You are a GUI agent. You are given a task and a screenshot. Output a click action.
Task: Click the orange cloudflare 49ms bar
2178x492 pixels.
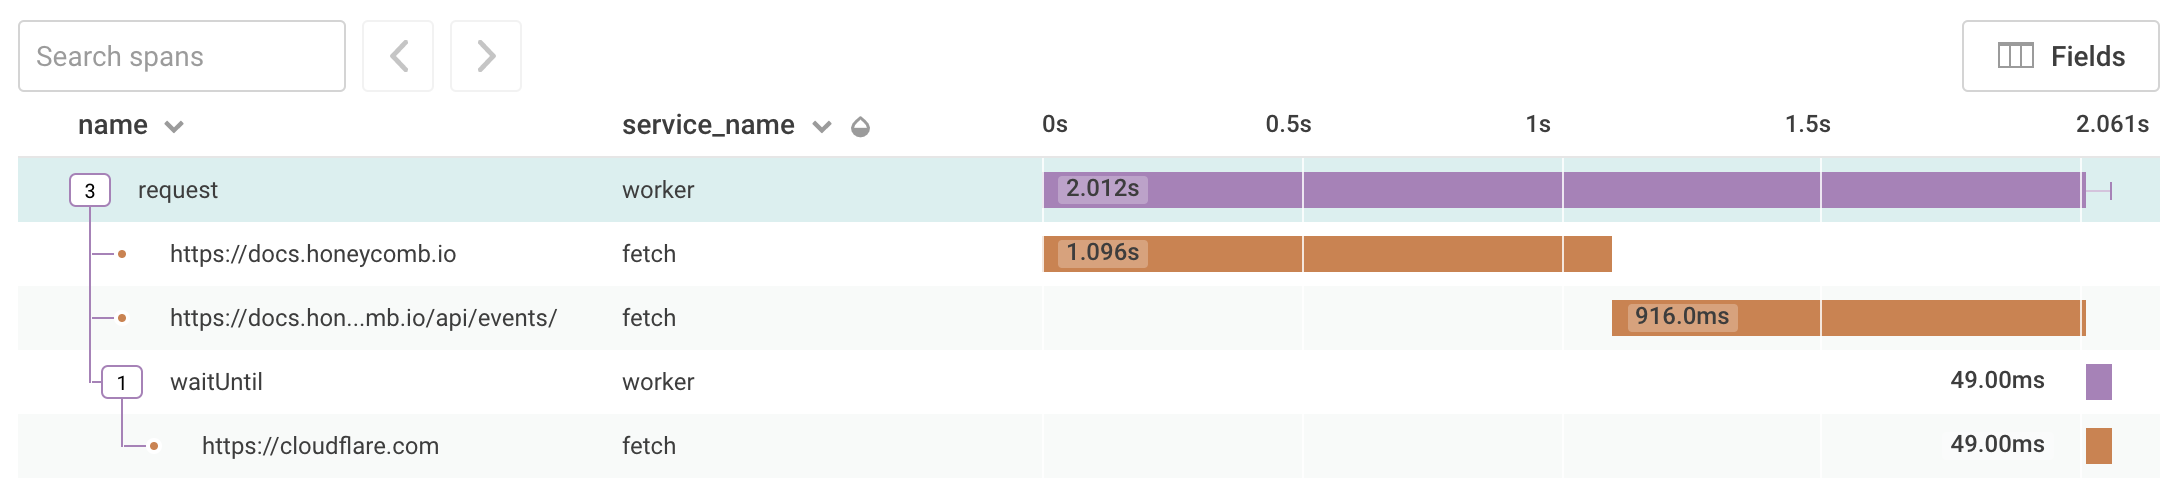coord(2098,446)
